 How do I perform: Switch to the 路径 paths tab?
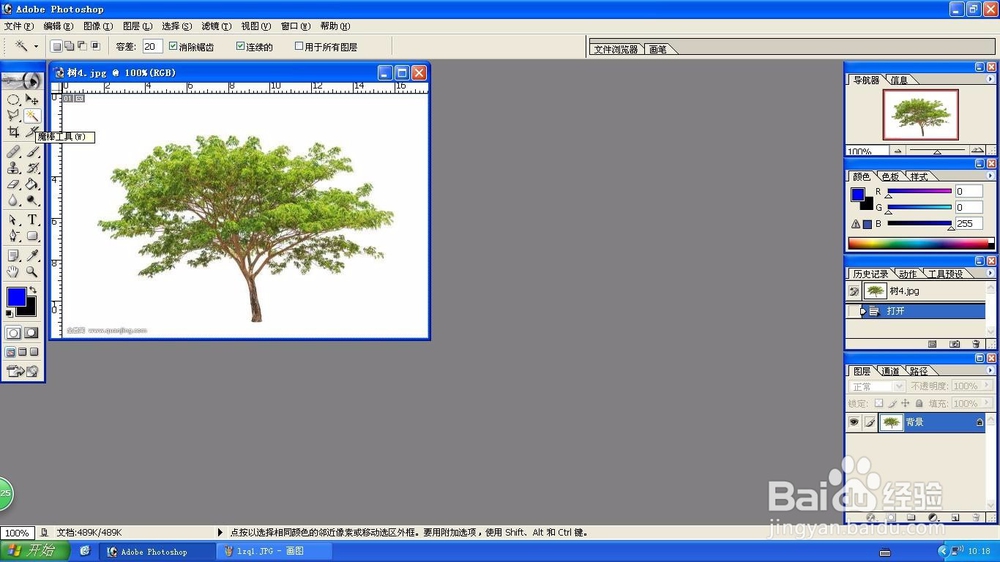(919, 371)
